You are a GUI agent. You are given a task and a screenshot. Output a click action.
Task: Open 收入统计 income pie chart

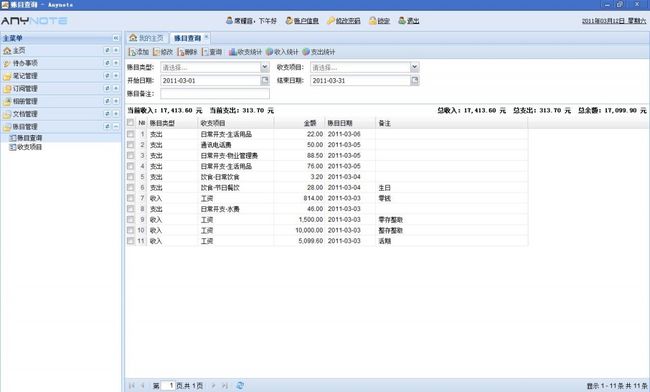282,52
